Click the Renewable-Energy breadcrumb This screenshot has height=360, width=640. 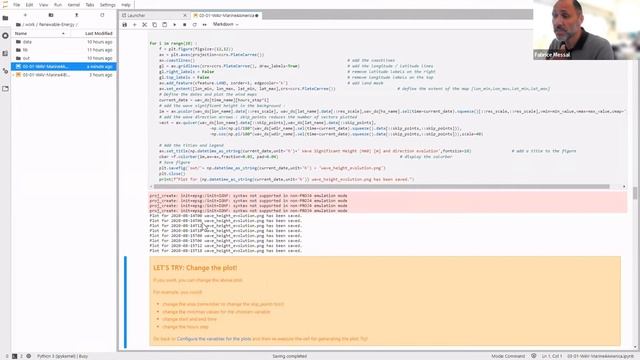(57, 24)
